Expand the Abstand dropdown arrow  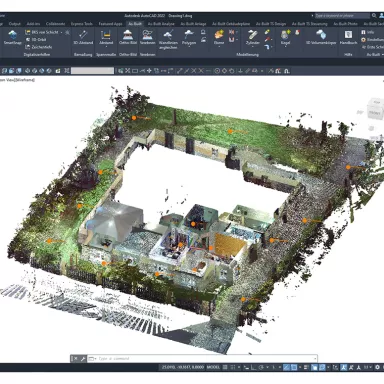(x=106, y=47)
